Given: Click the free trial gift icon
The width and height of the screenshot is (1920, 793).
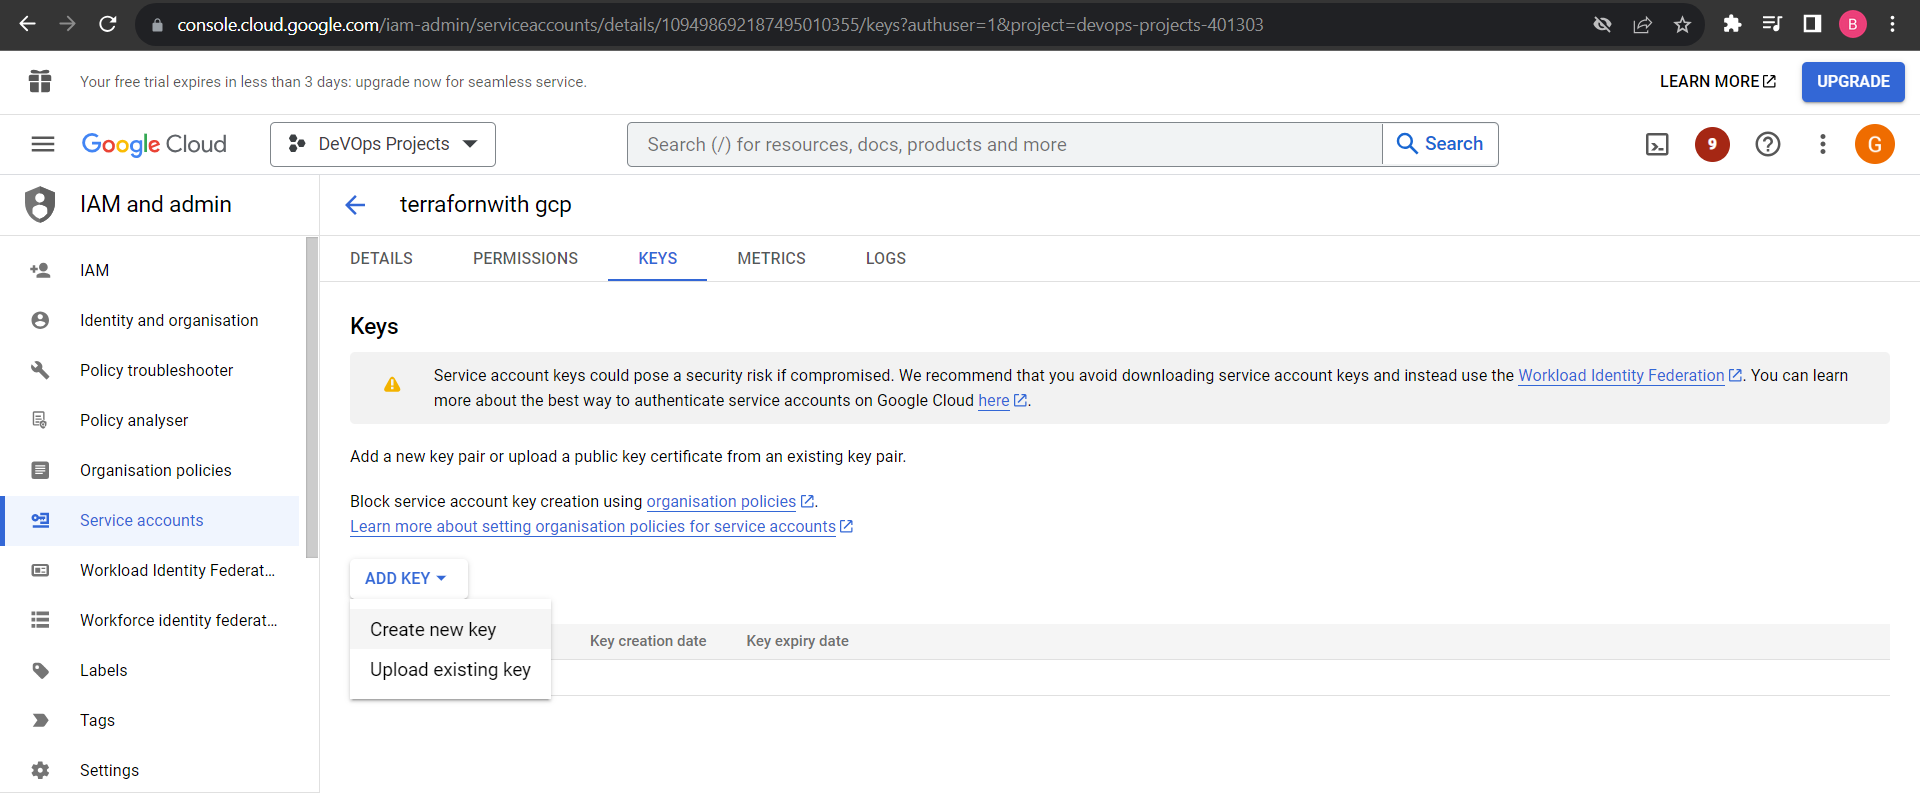Looking at the screenshot, I should [40, 82].
